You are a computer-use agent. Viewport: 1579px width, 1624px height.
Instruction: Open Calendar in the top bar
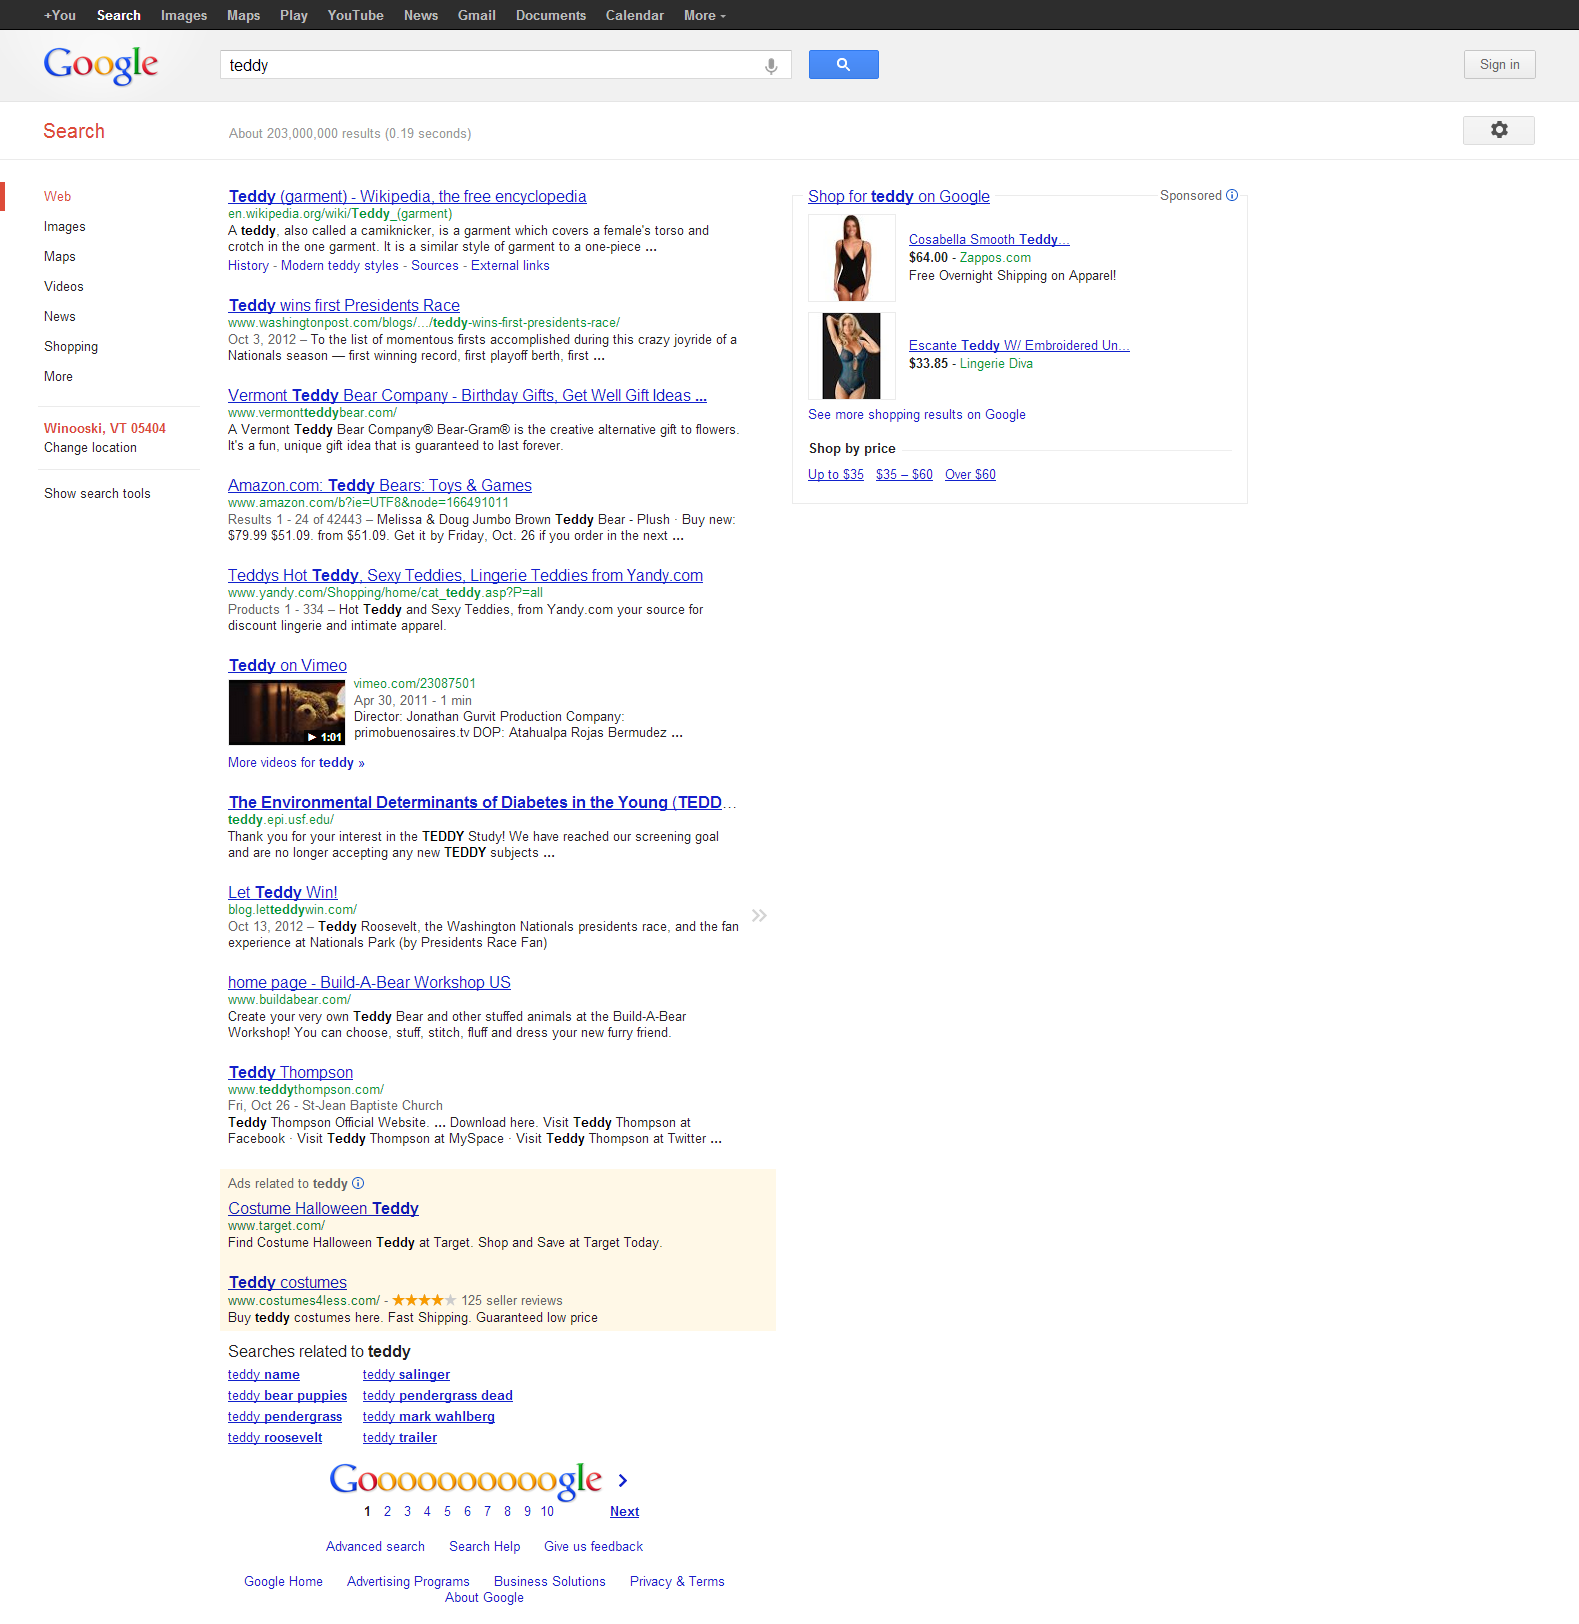point(634,15)
